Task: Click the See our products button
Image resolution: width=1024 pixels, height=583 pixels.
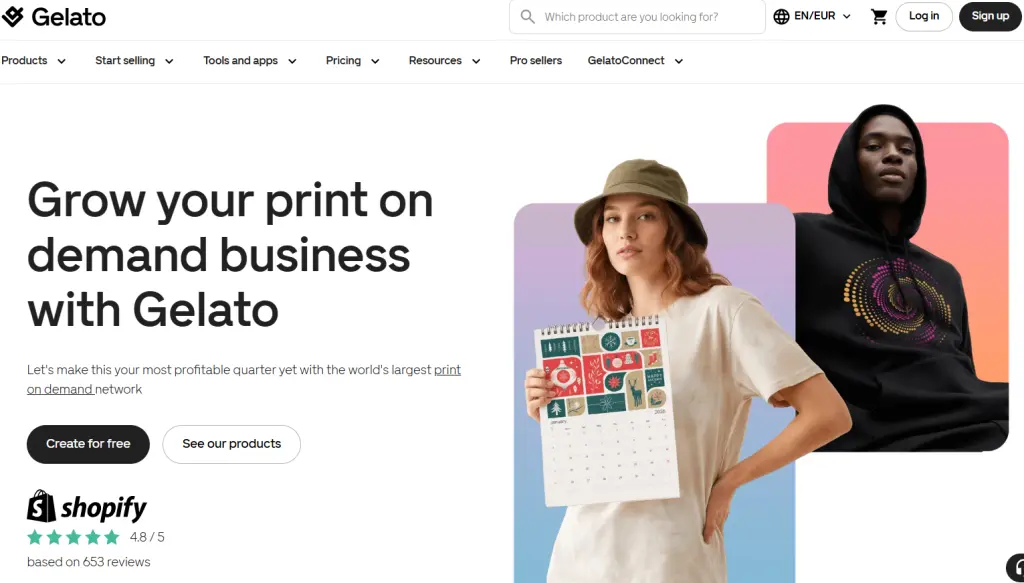Action: click(231, 444)
